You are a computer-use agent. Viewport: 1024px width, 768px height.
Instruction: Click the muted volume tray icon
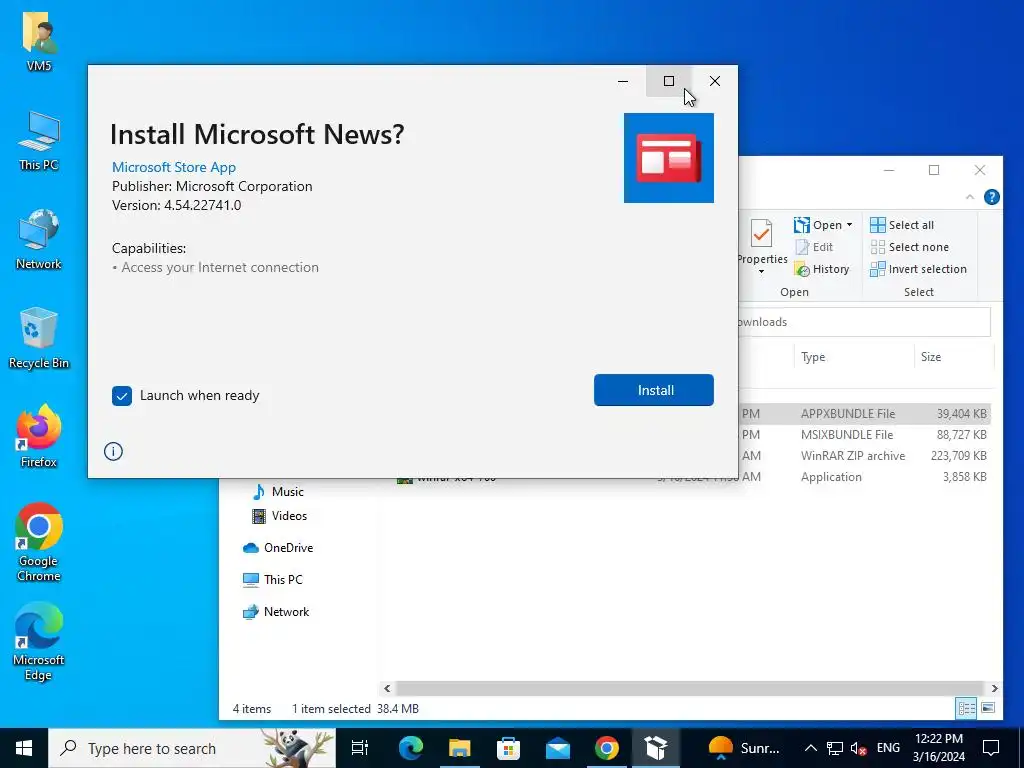click(858, 748)
